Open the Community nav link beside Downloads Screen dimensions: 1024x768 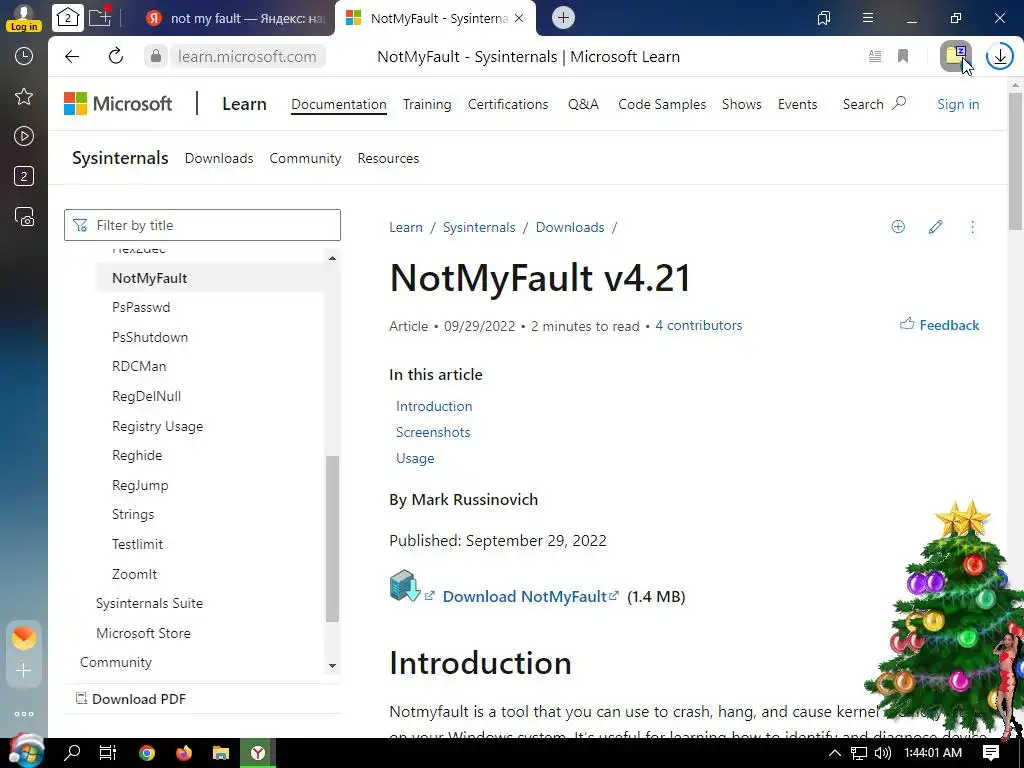(306, 158)
